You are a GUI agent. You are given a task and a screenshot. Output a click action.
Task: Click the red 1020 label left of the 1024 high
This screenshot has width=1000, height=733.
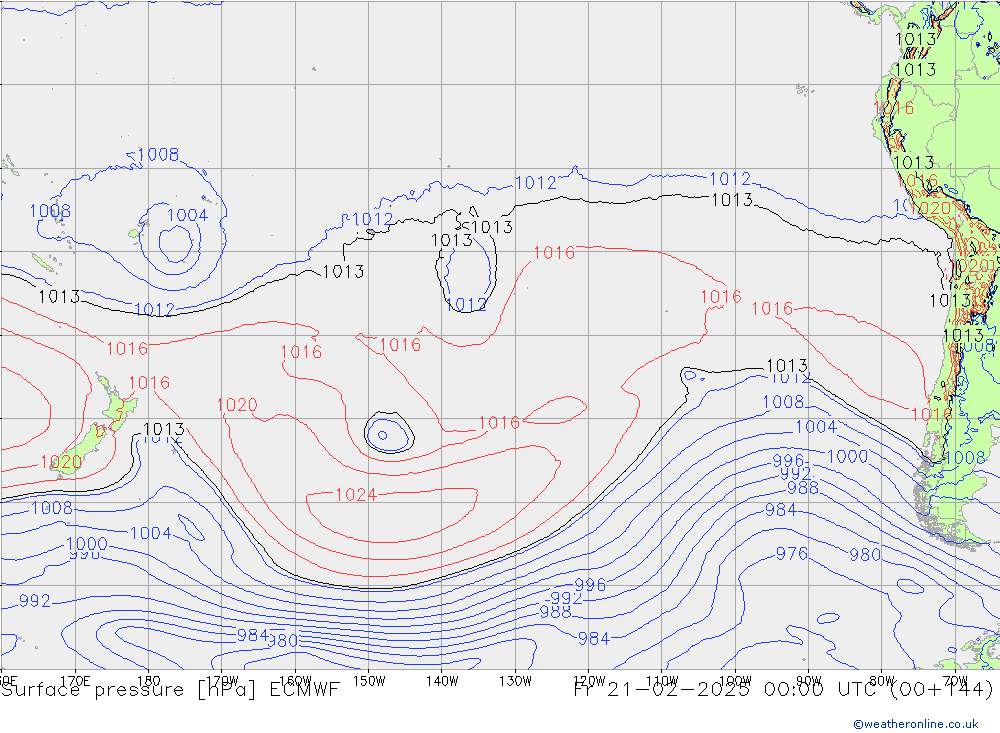tap(237, 404)
